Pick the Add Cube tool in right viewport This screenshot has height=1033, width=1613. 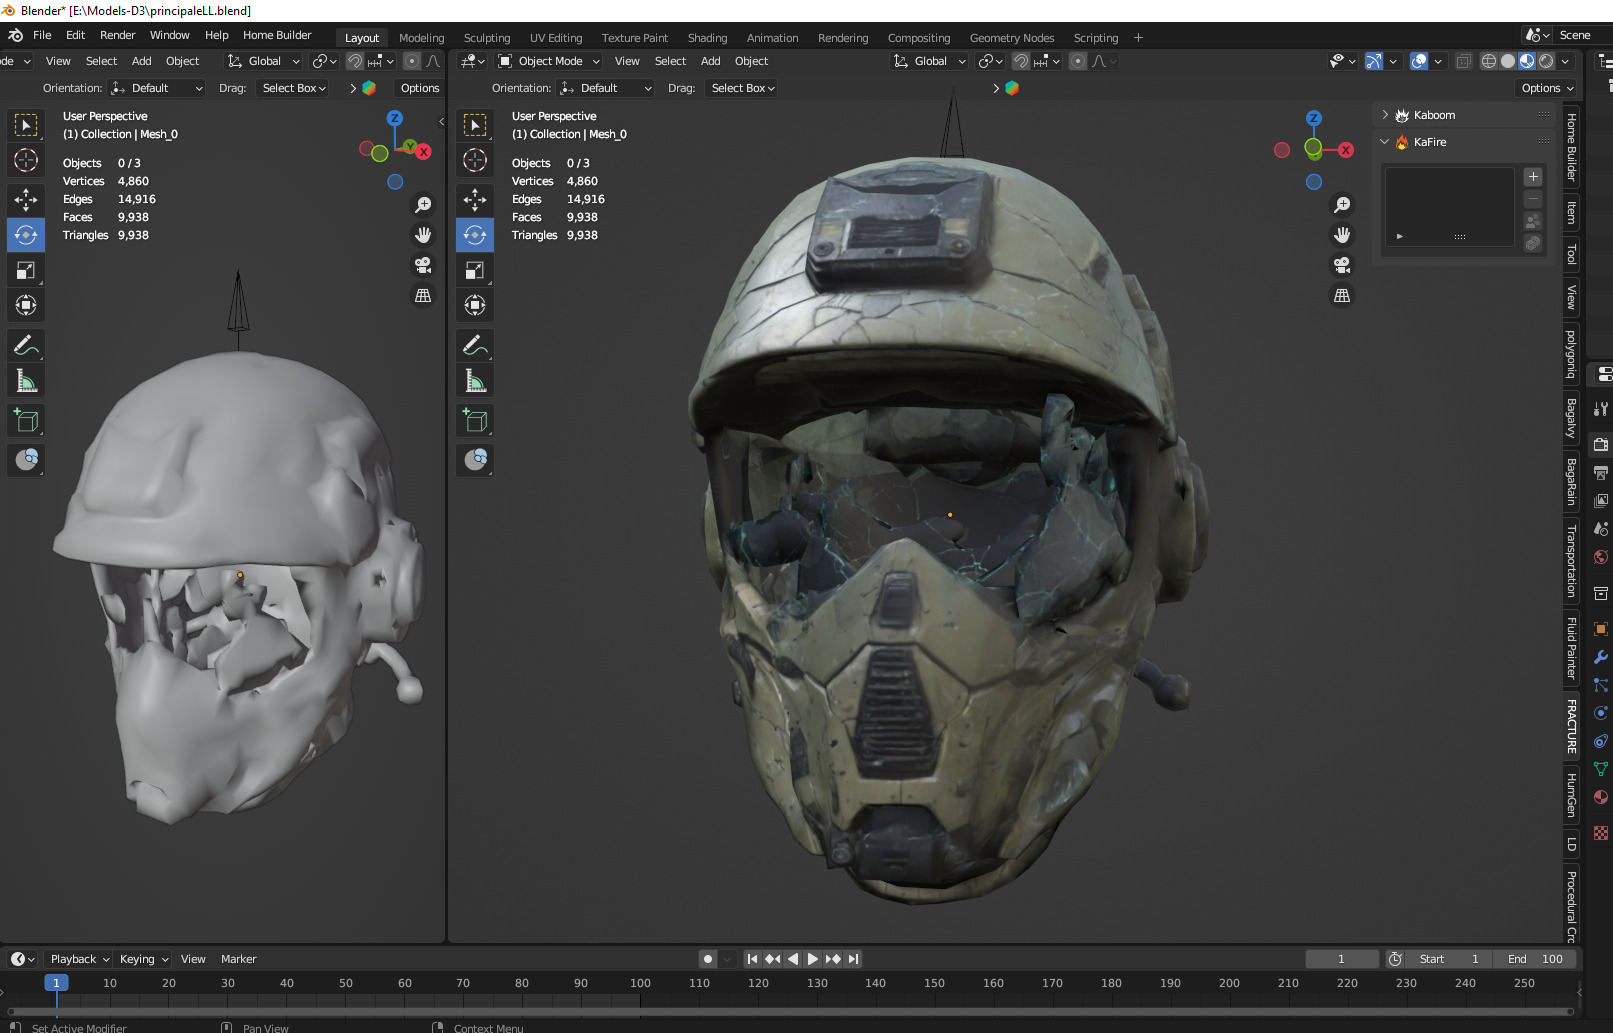[x=475, y=421]
